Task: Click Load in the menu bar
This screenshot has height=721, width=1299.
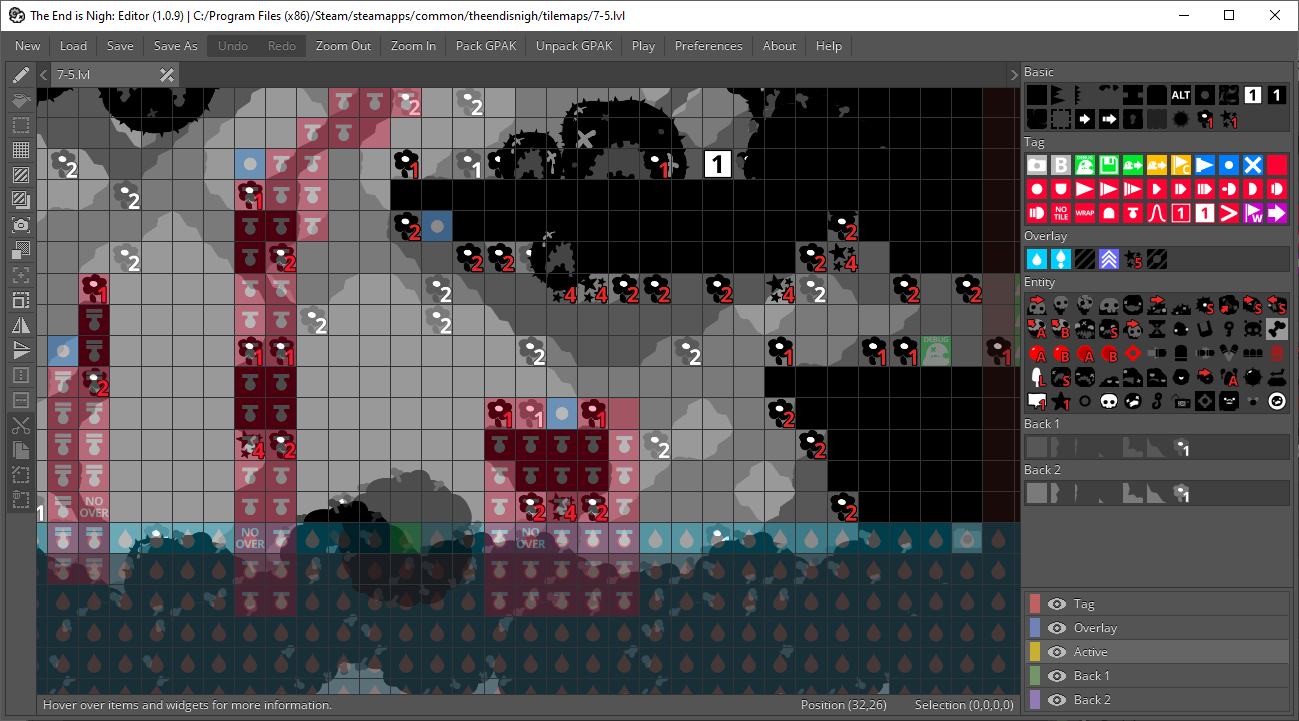Action: coord(73,46)
